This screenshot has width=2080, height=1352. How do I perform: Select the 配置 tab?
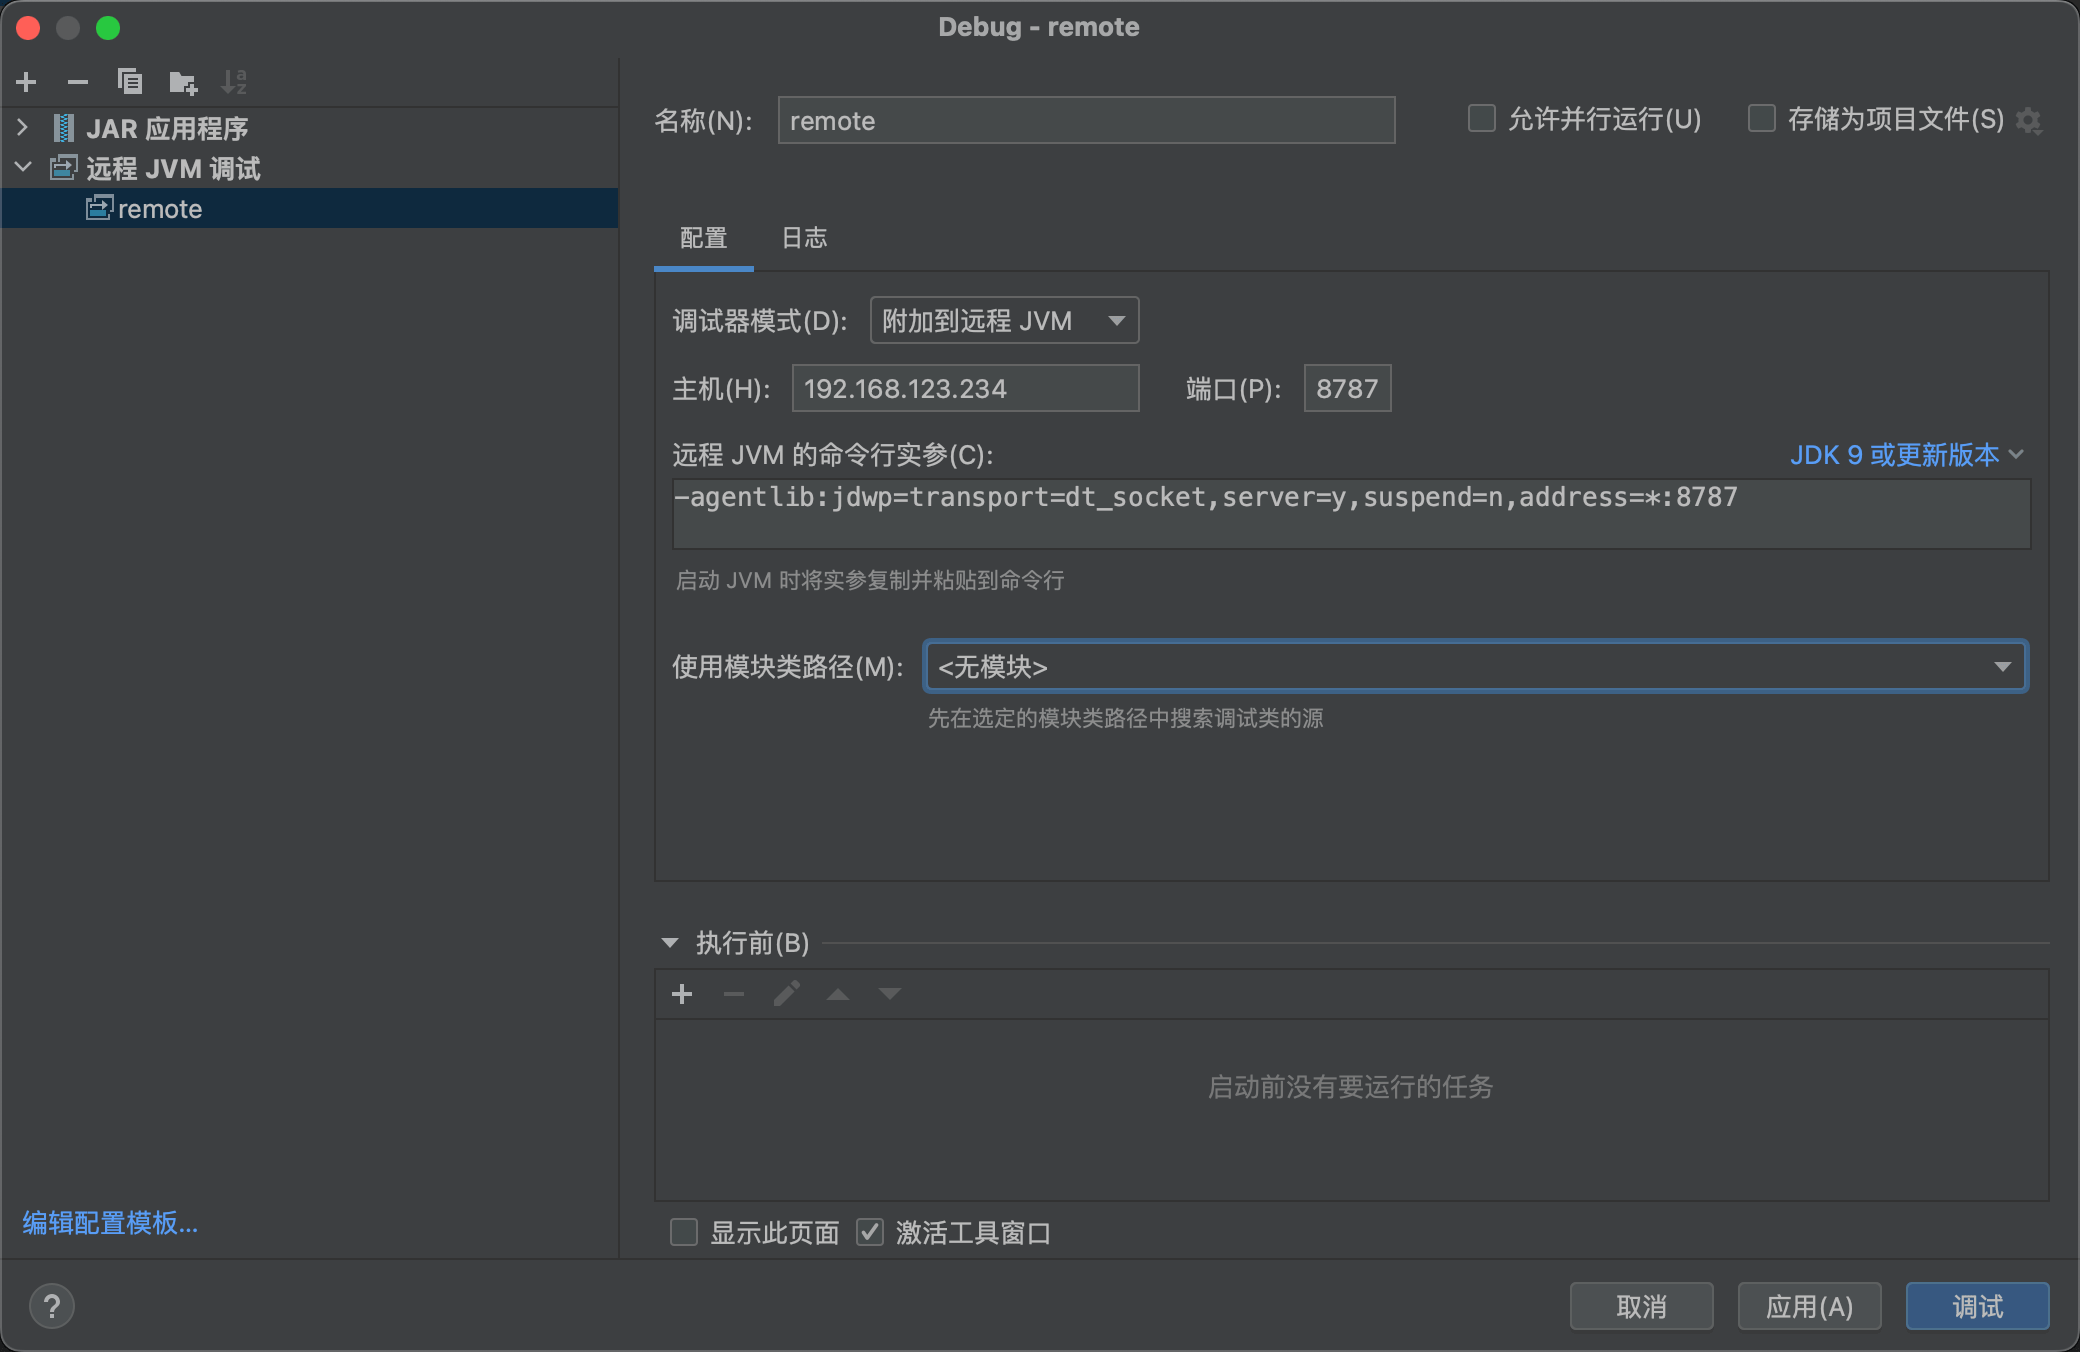coord(703,238)
